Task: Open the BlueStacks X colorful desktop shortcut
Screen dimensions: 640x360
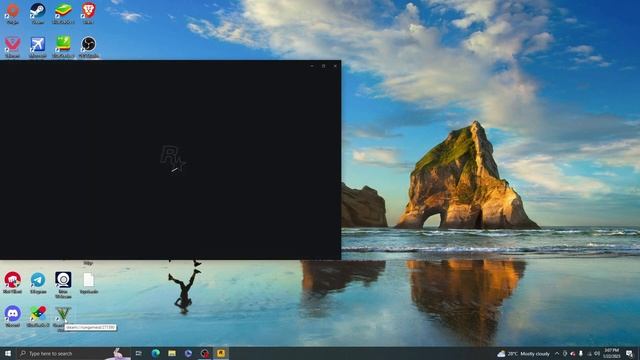Action: 38,316
